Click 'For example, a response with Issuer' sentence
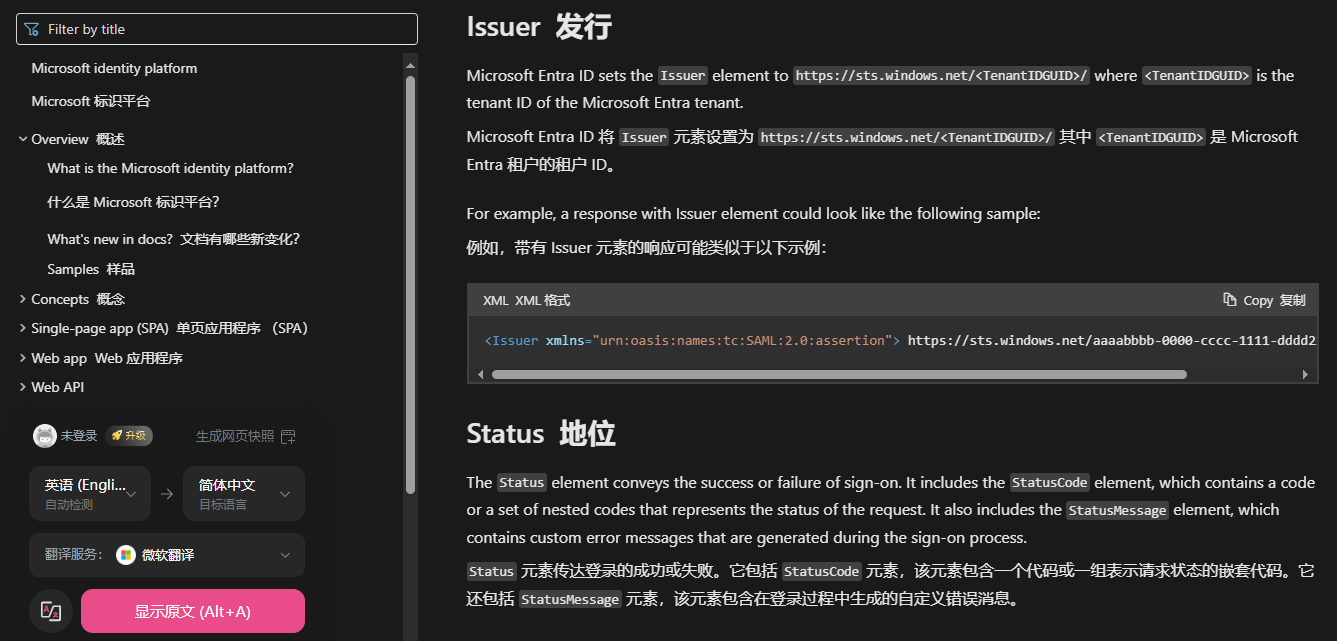Image resolution: width=1337 pixels, height=641 pixels. pos(753,213)
